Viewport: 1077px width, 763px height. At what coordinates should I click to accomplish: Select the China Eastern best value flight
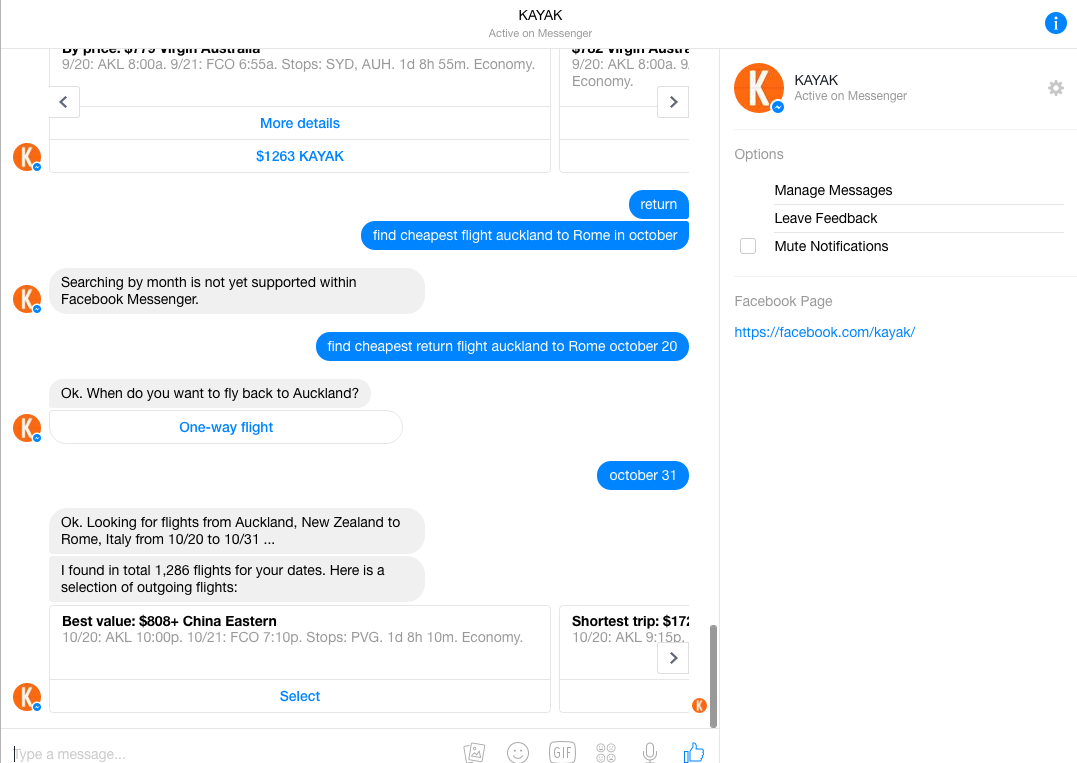tap(299, 696)
